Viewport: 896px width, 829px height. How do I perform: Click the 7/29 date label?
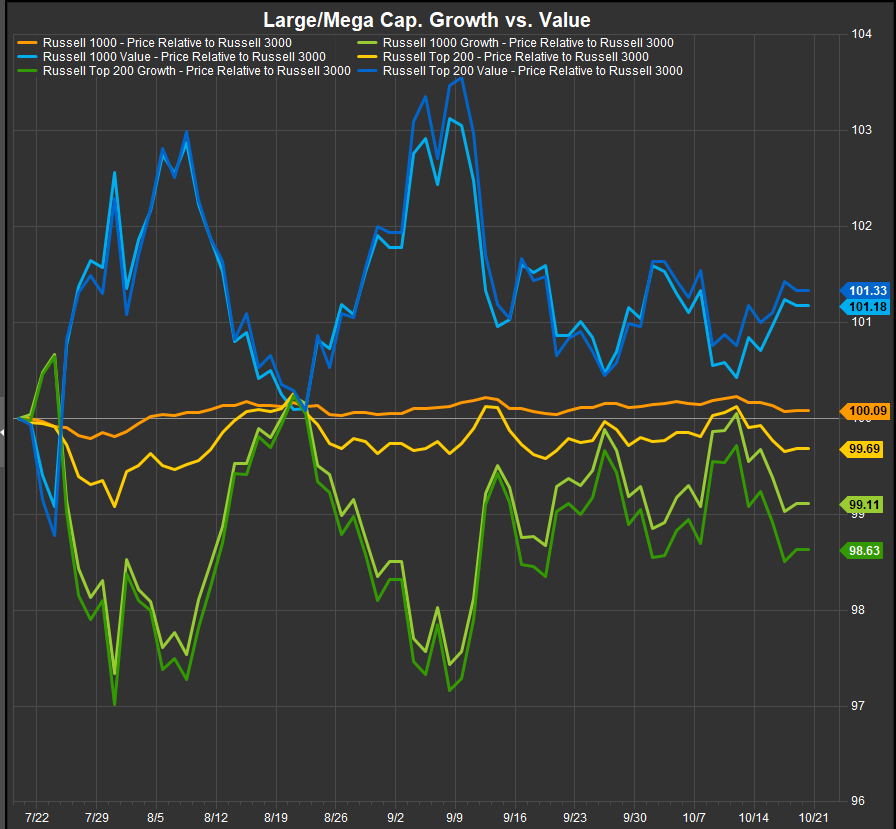point(97,818)
